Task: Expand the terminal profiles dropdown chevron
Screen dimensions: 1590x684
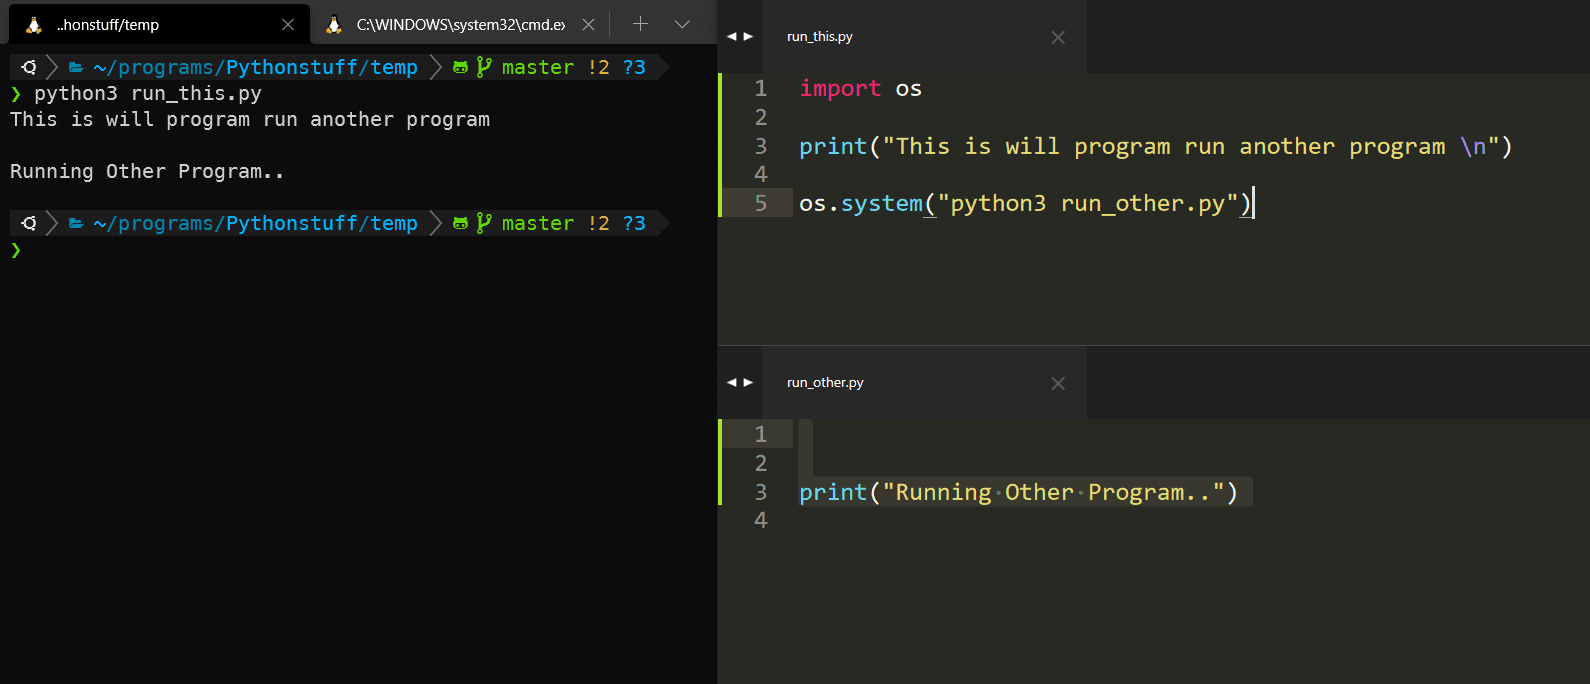Action: pyautogui.click(x=682, y=24)
